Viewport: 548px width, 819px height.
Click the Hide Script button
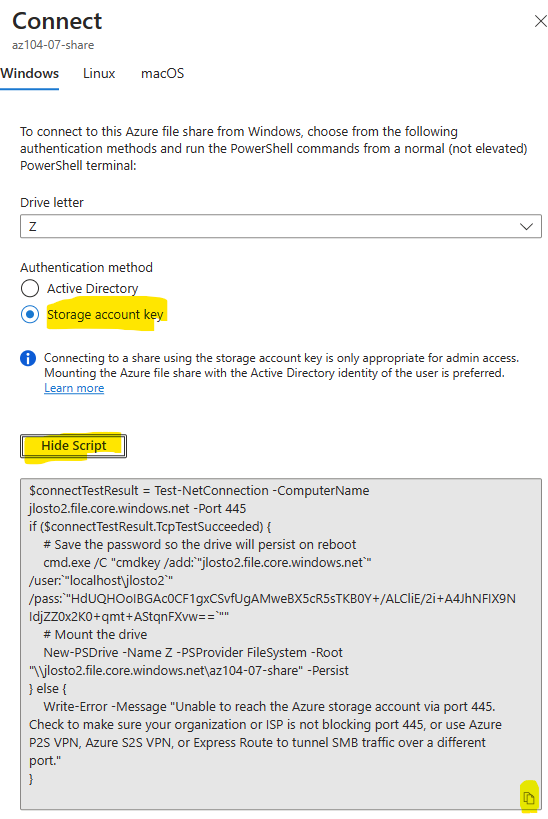[73, 446]
